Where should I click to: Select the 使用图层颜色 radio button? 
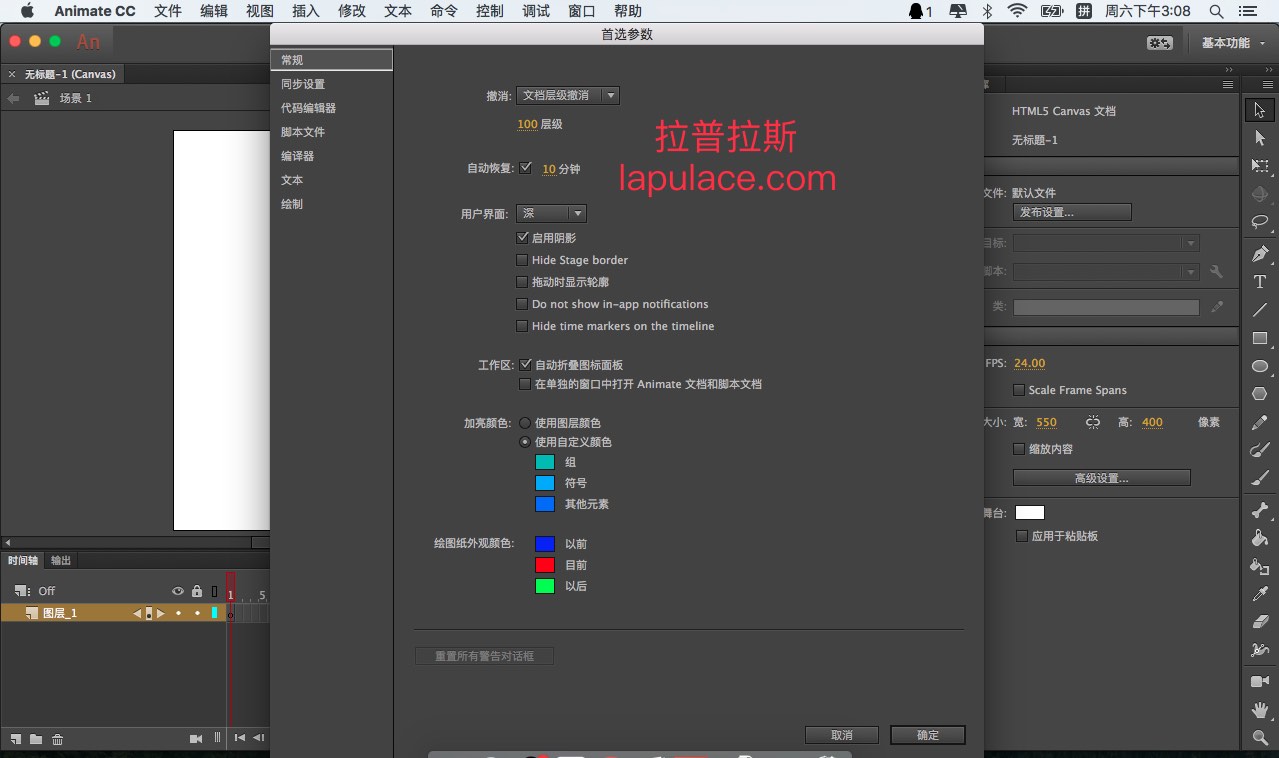point(525,423)
